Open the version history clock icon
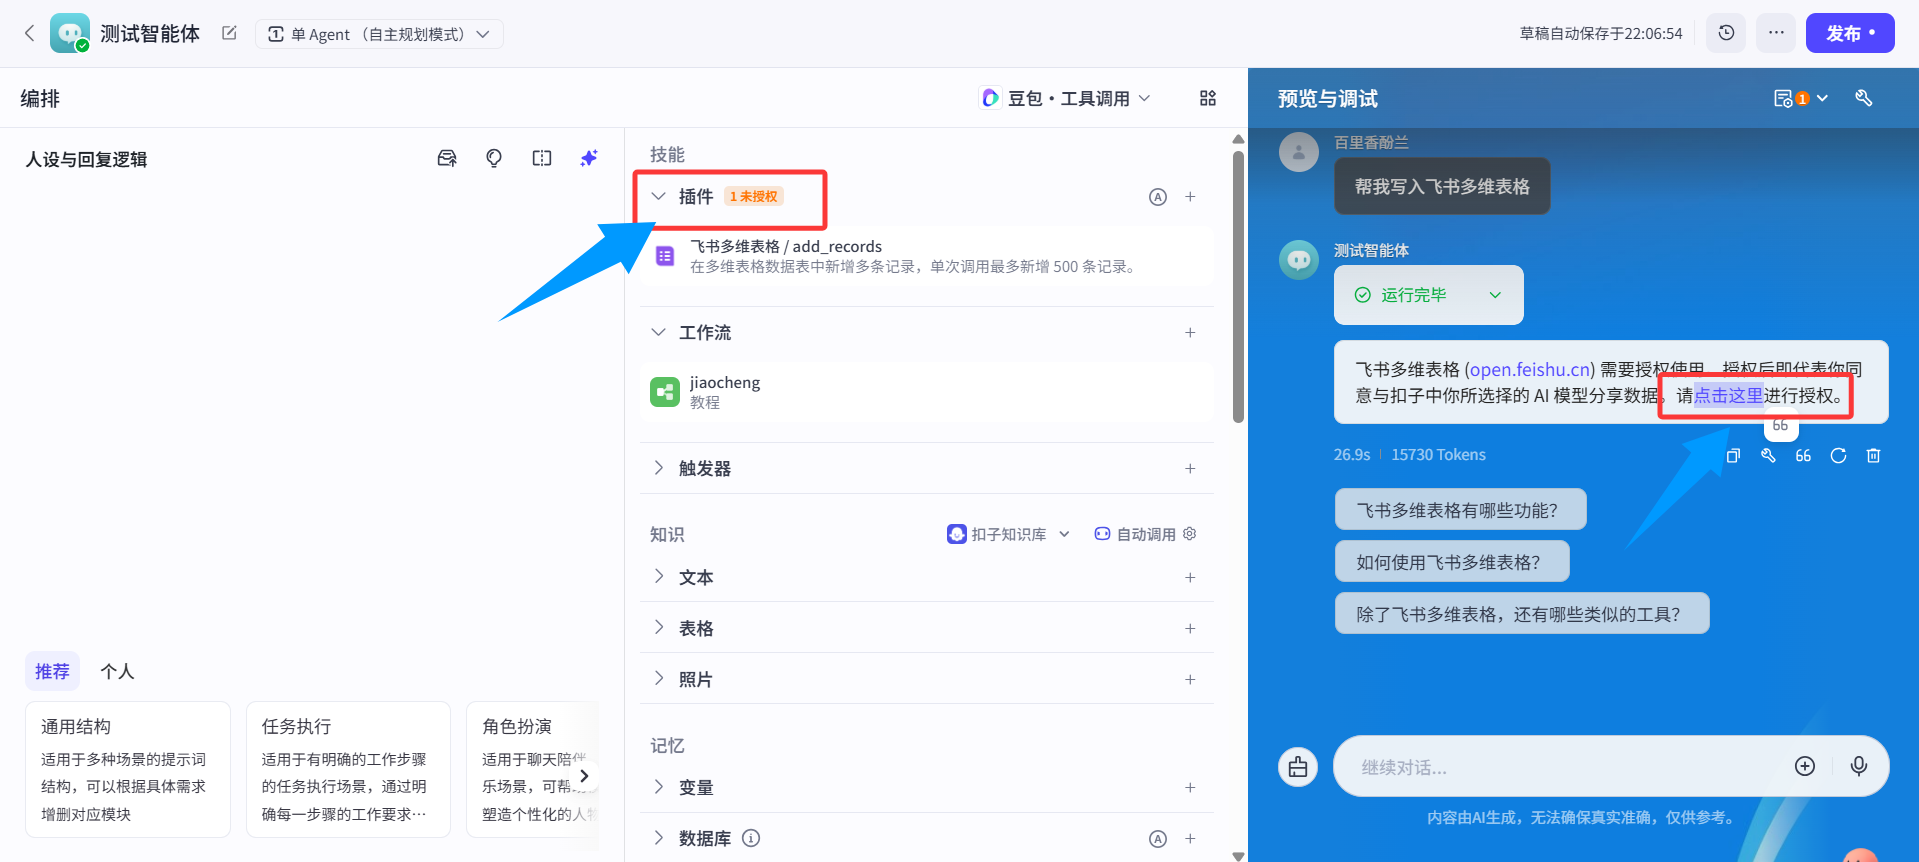 click(1726, 33)
